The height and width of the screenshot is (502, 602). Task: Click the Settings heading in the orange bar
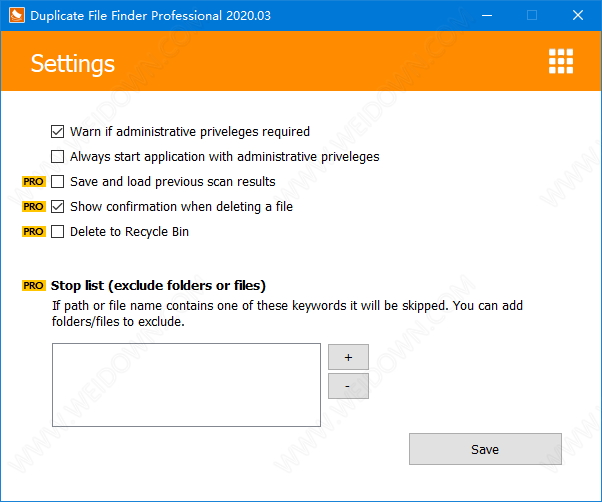[x=73, y=64]
